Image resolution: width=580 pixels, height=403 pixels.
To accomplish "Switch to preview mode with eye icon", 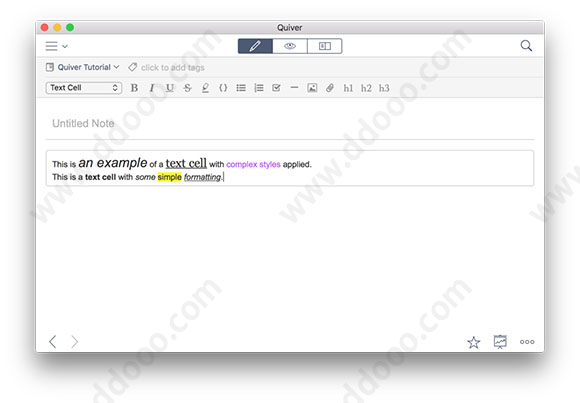I will click(x=290, y=46).
